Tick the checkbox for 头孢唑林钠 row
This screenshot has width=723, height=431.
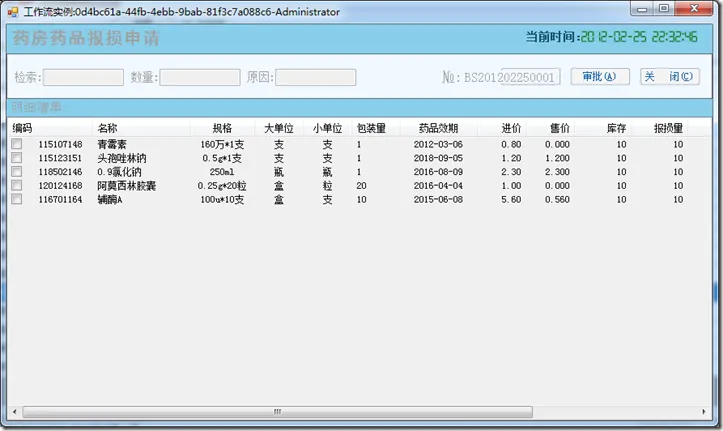click(17, 158)
